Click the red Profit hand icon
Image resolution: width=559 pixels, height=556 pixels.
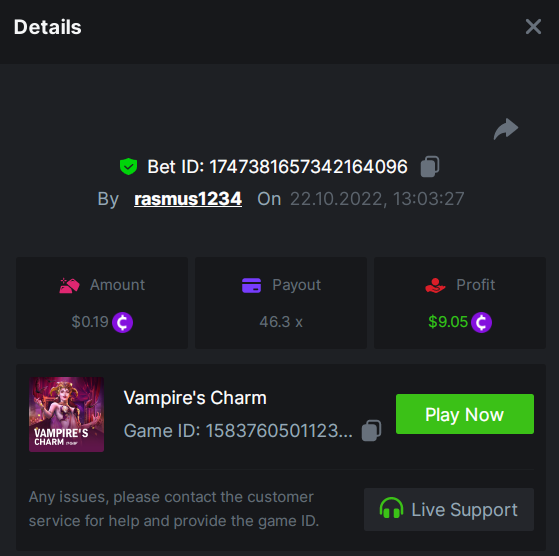(435, 285)
